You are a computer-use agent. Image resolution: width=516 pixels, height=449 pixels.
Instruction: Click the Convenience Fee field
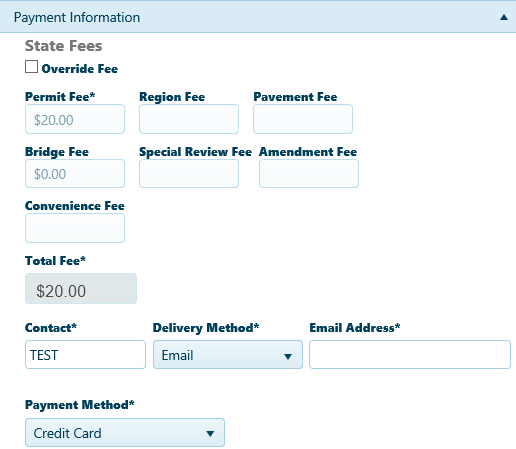point(75,228)
